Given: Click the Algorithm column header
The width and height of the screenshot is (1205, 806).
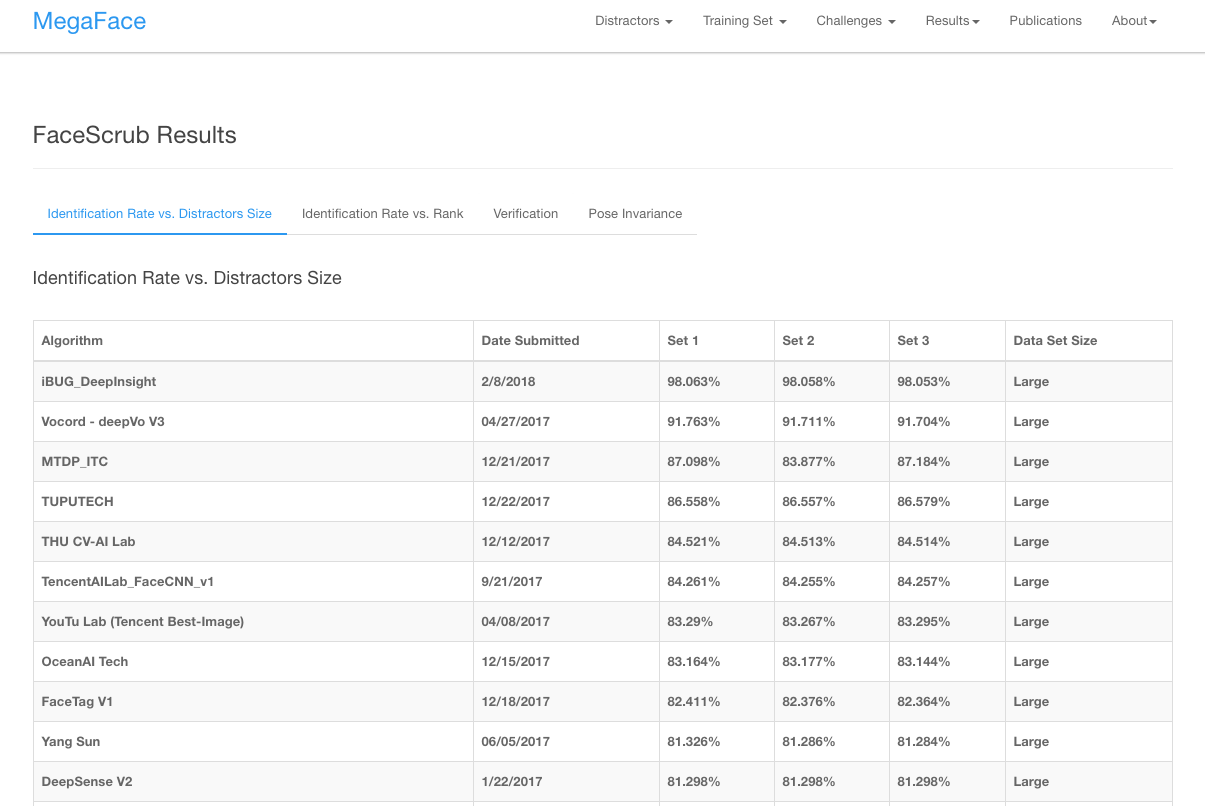Looking at the screenshot, I should pos(72,341).
